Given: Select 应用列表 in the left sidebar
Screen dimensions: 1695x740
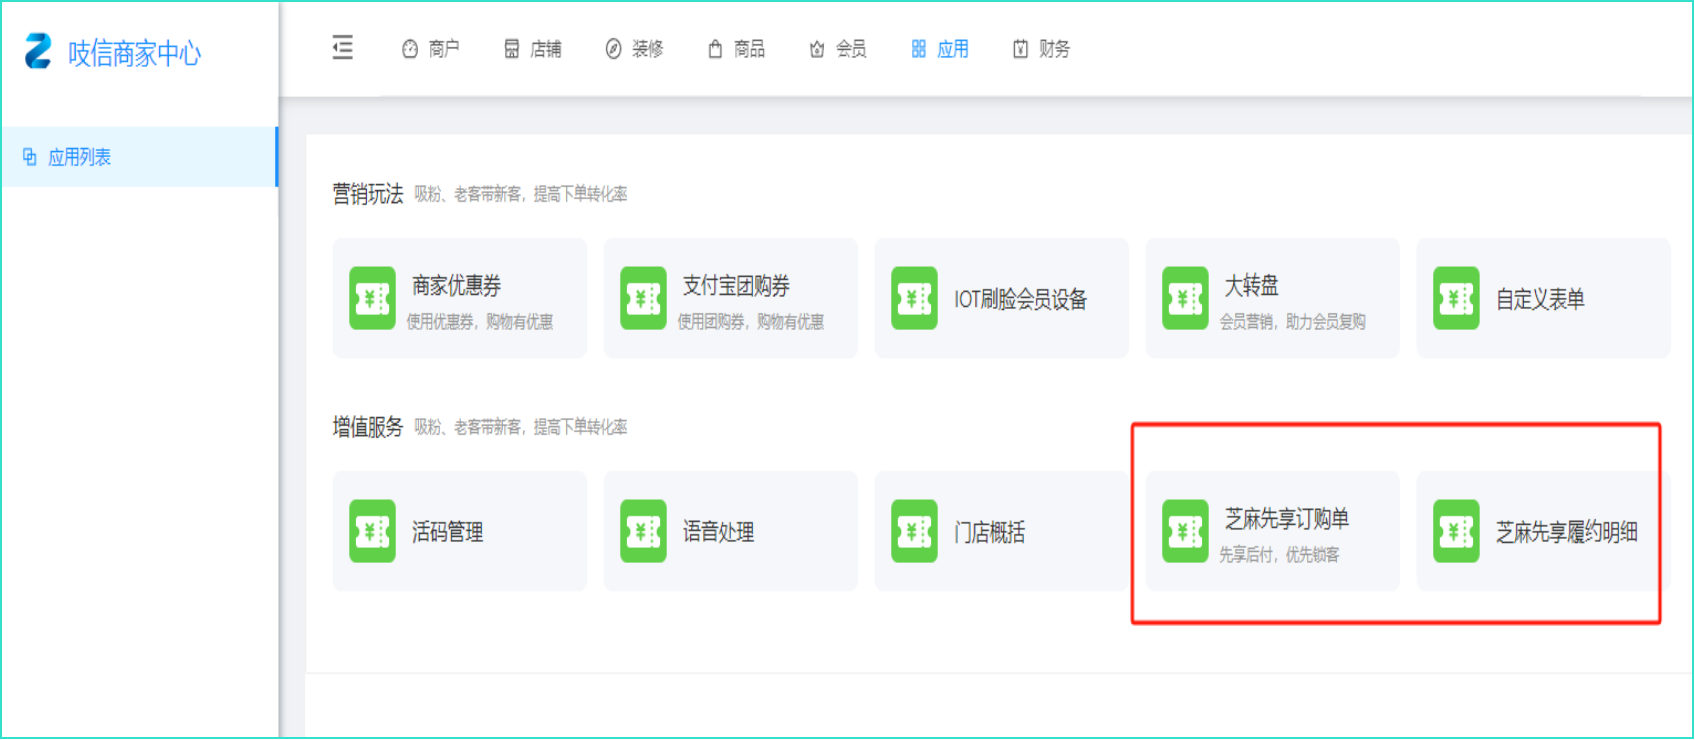Looking at the screenshot, I should 79,157.
